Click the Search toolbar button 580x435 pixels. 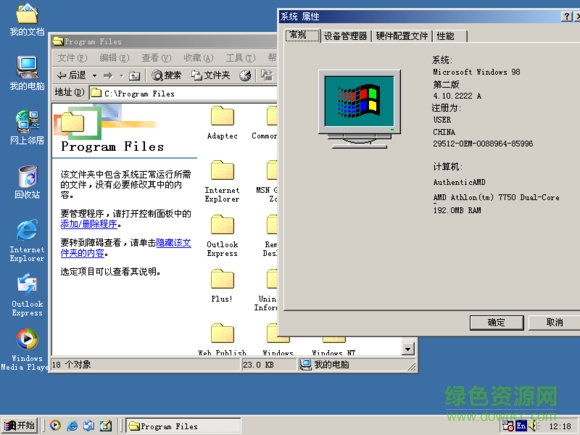coord(166,75)
